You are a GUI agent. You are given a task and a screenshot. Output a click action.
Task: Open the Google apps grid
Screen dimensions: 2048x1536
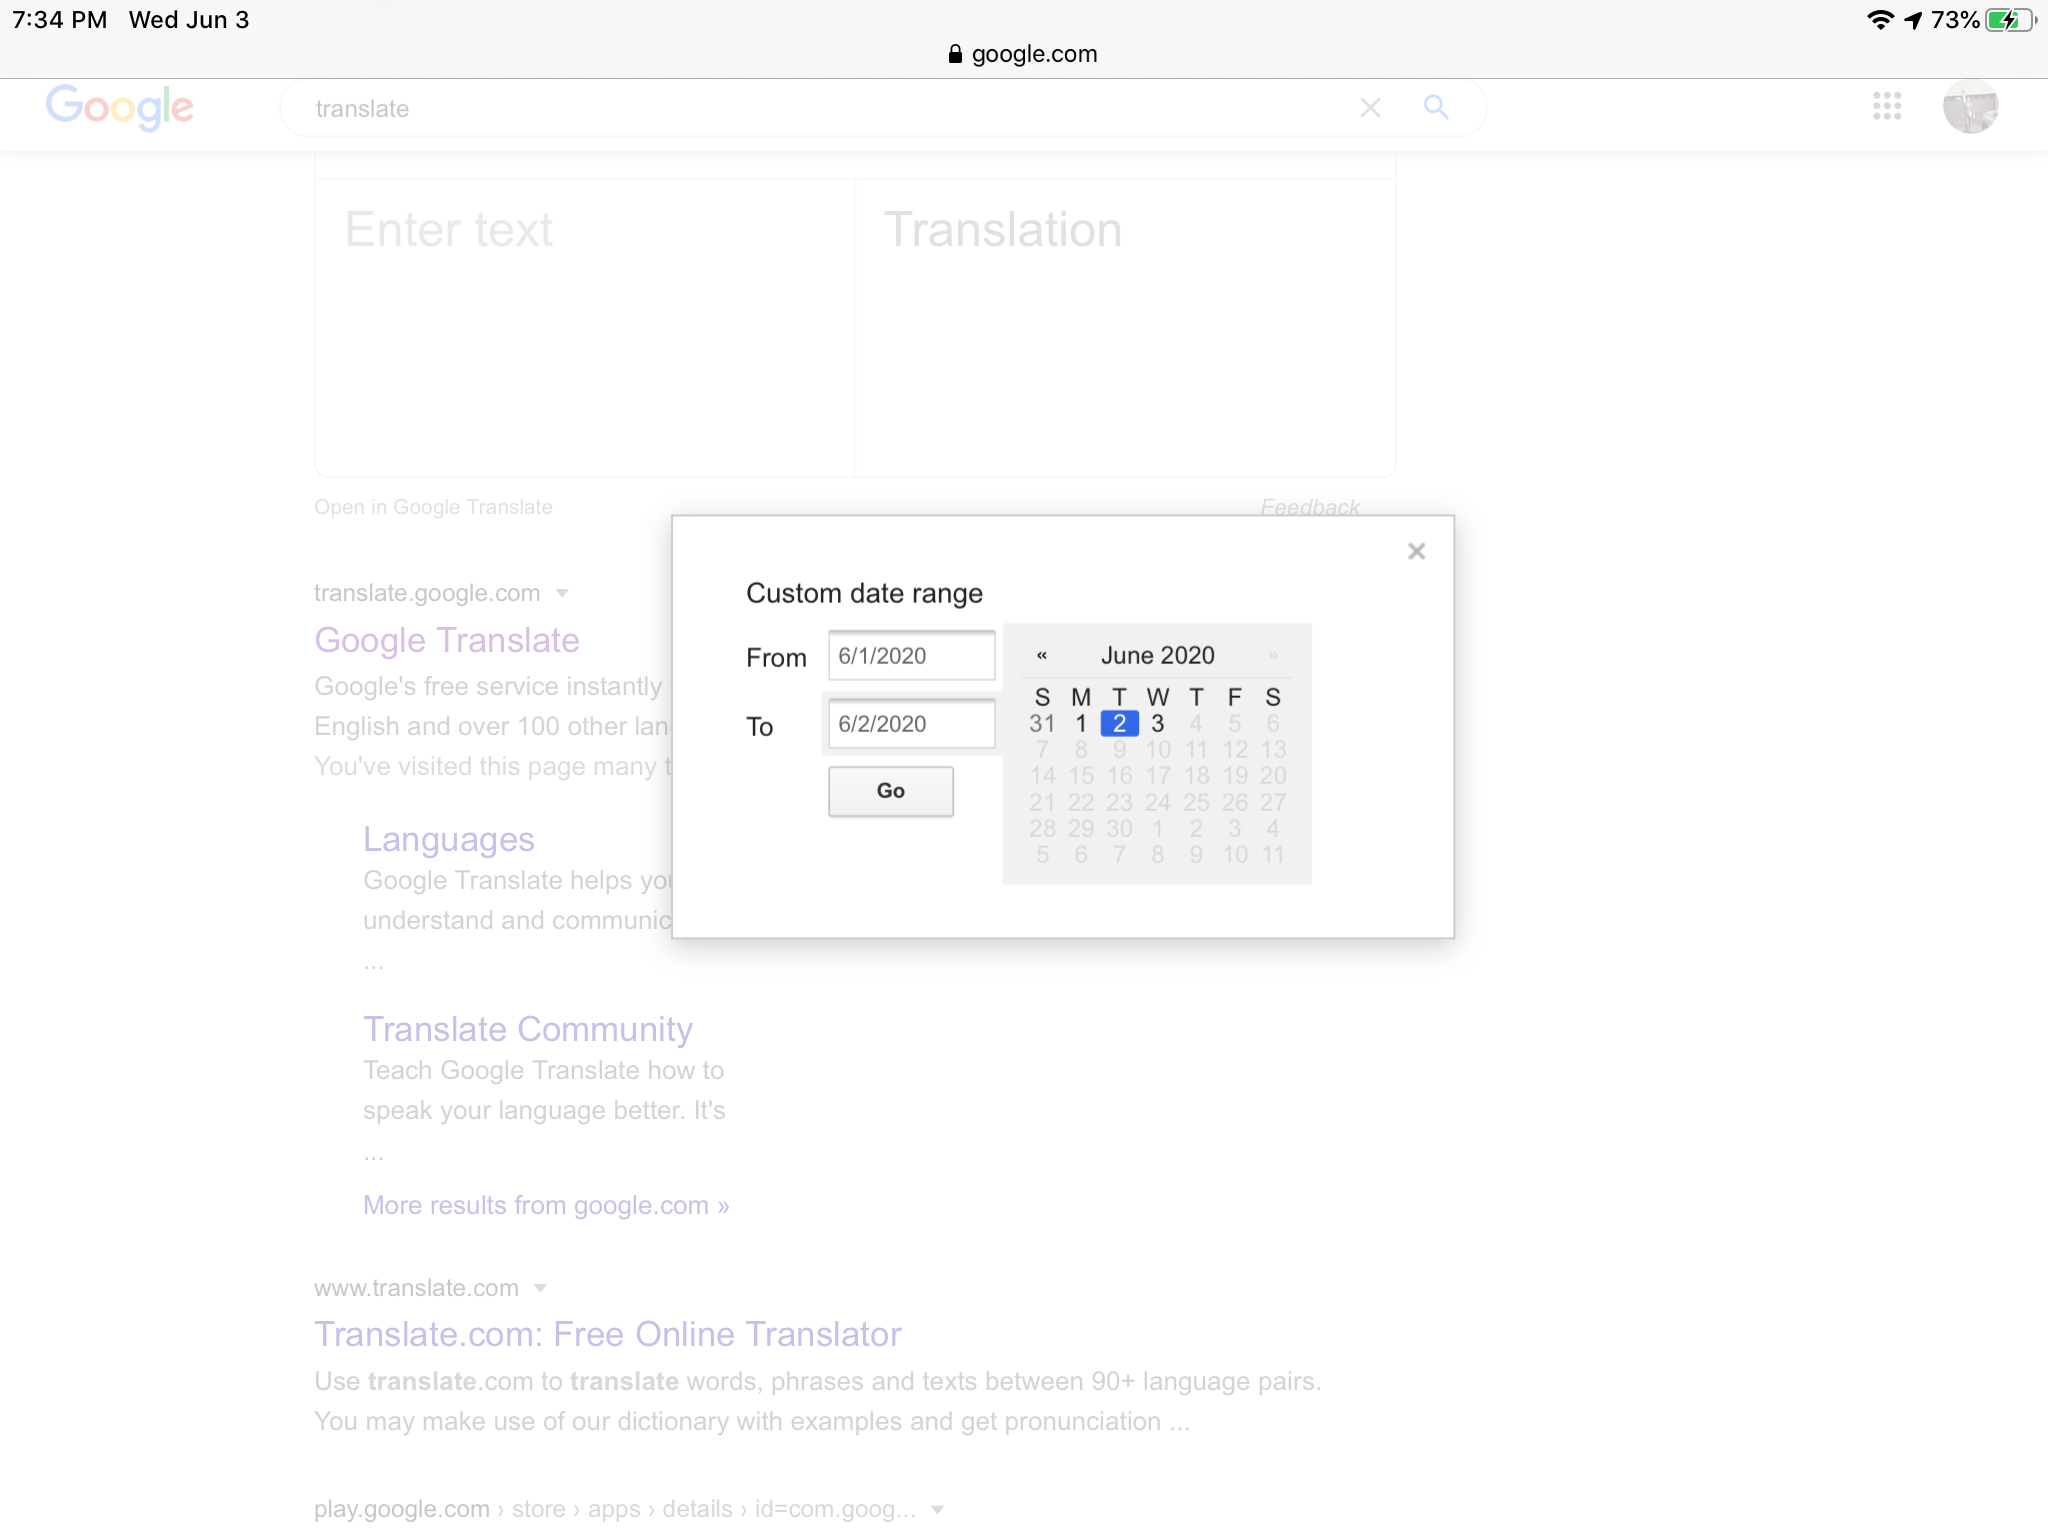click(x=1887, y=106)
